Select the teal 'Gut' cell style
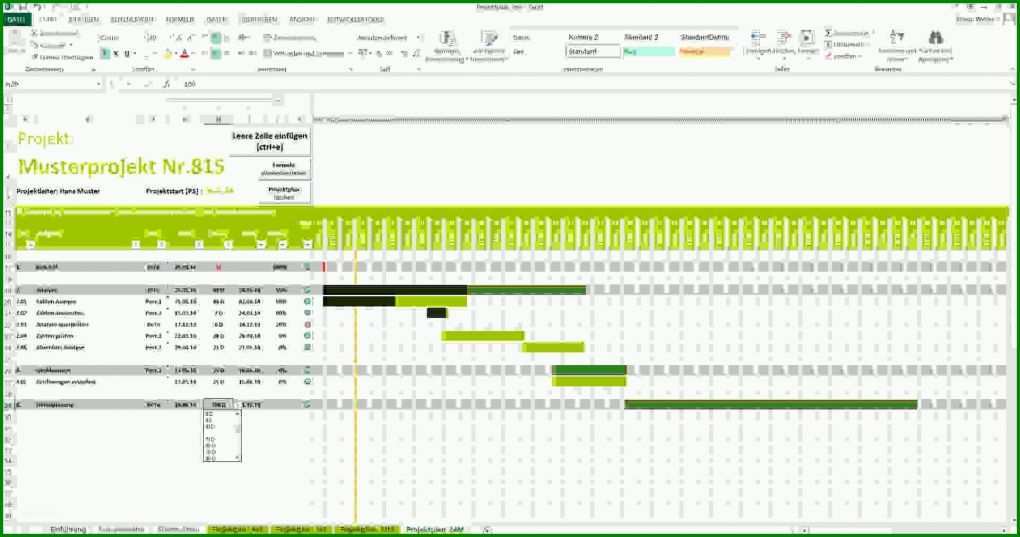This screenshot has width=1020, height=537. [648, 51]
